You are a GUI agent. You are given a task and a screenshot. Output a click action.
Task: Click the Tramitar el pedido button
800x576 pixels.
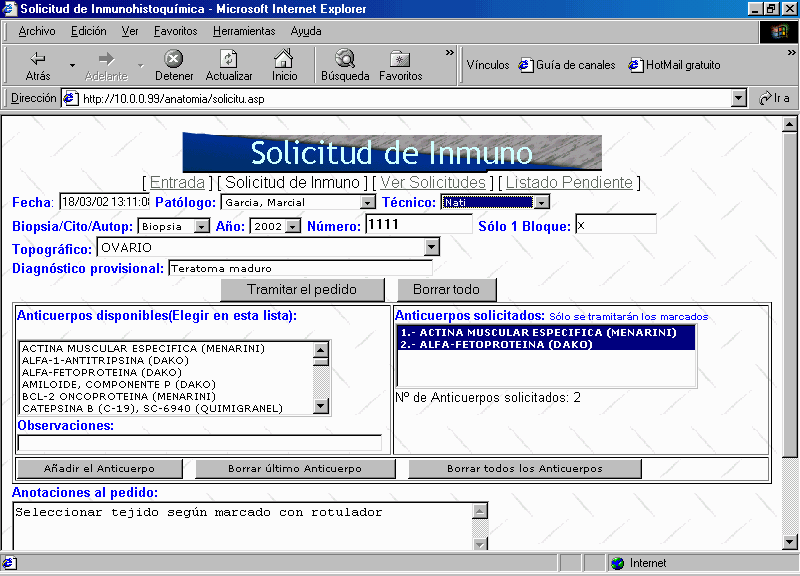(302, 290)
